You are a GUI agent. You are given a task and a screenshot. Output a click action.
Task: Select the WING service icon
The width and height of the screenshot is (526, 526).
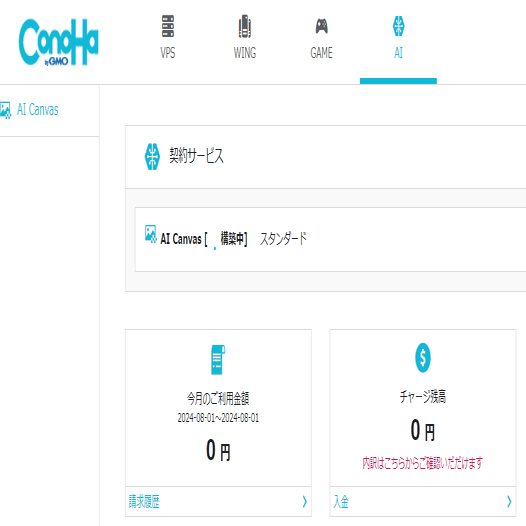tap(245, 26)
